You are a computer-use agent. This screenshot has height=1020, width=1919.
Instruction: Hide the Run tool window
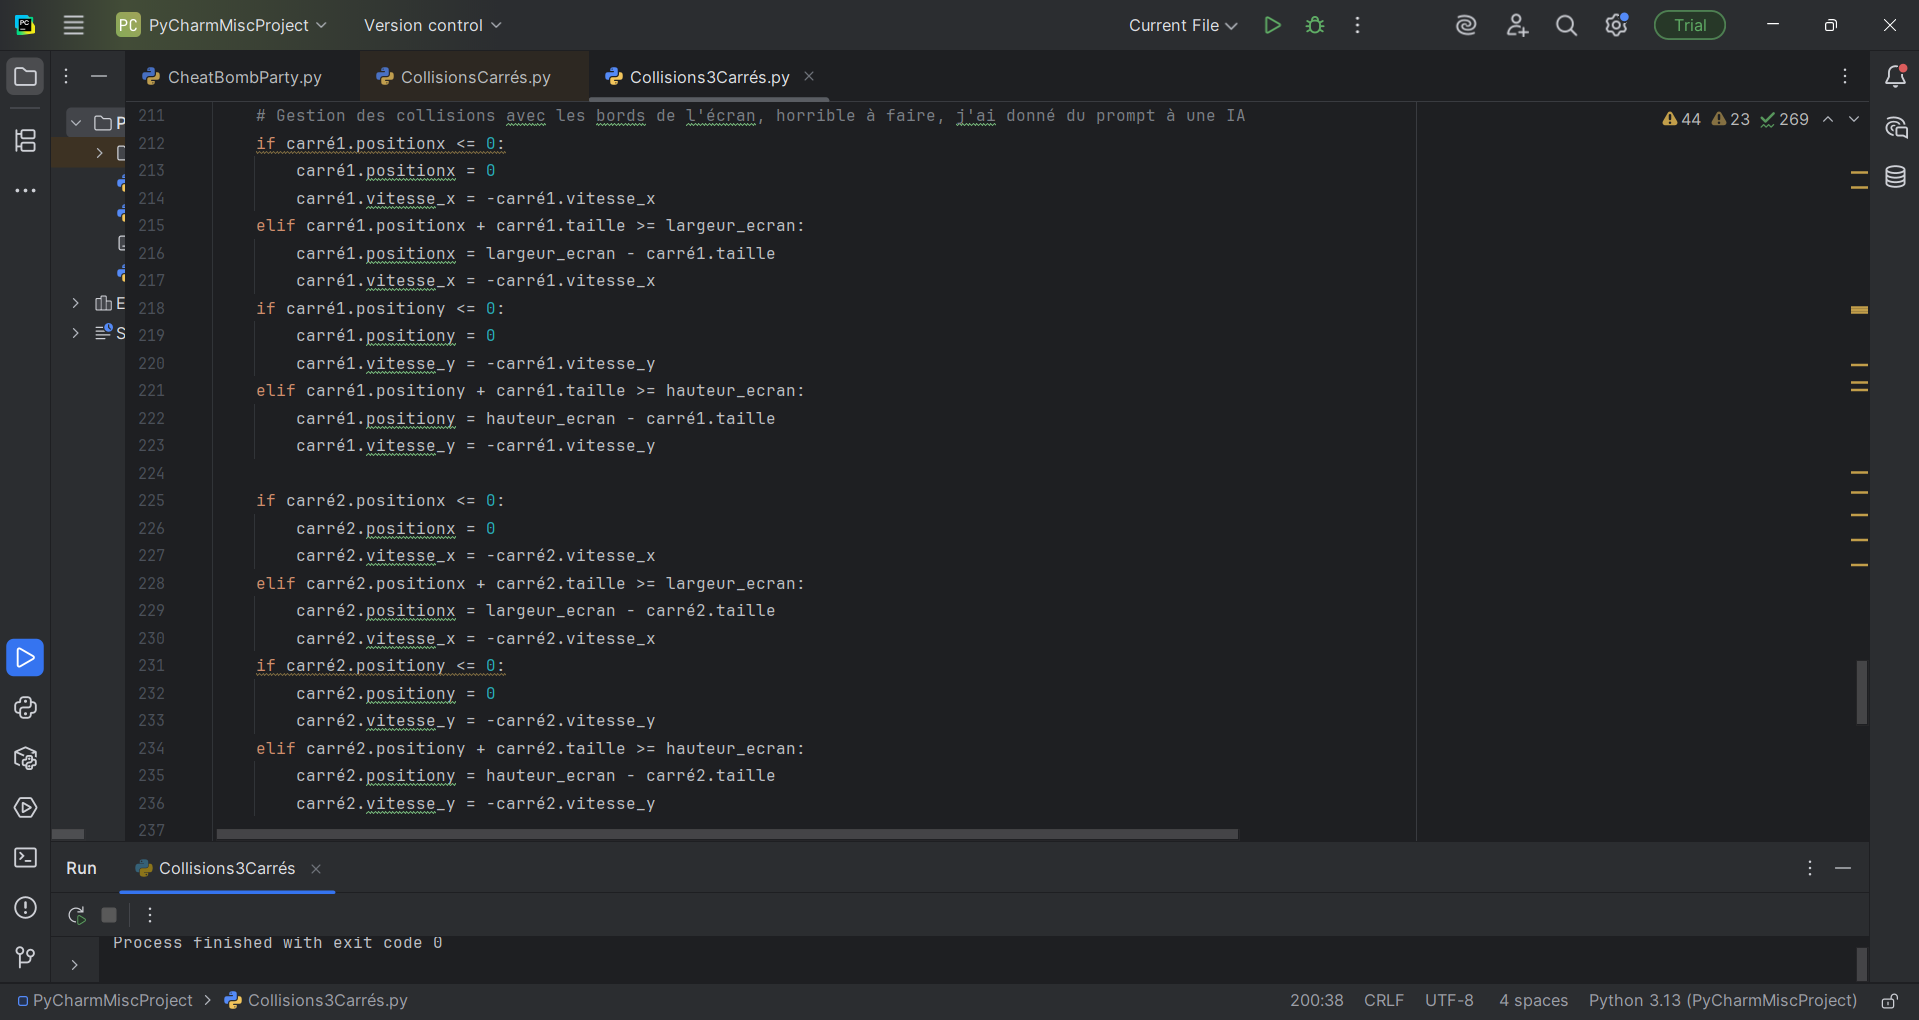coord(1843,868)
